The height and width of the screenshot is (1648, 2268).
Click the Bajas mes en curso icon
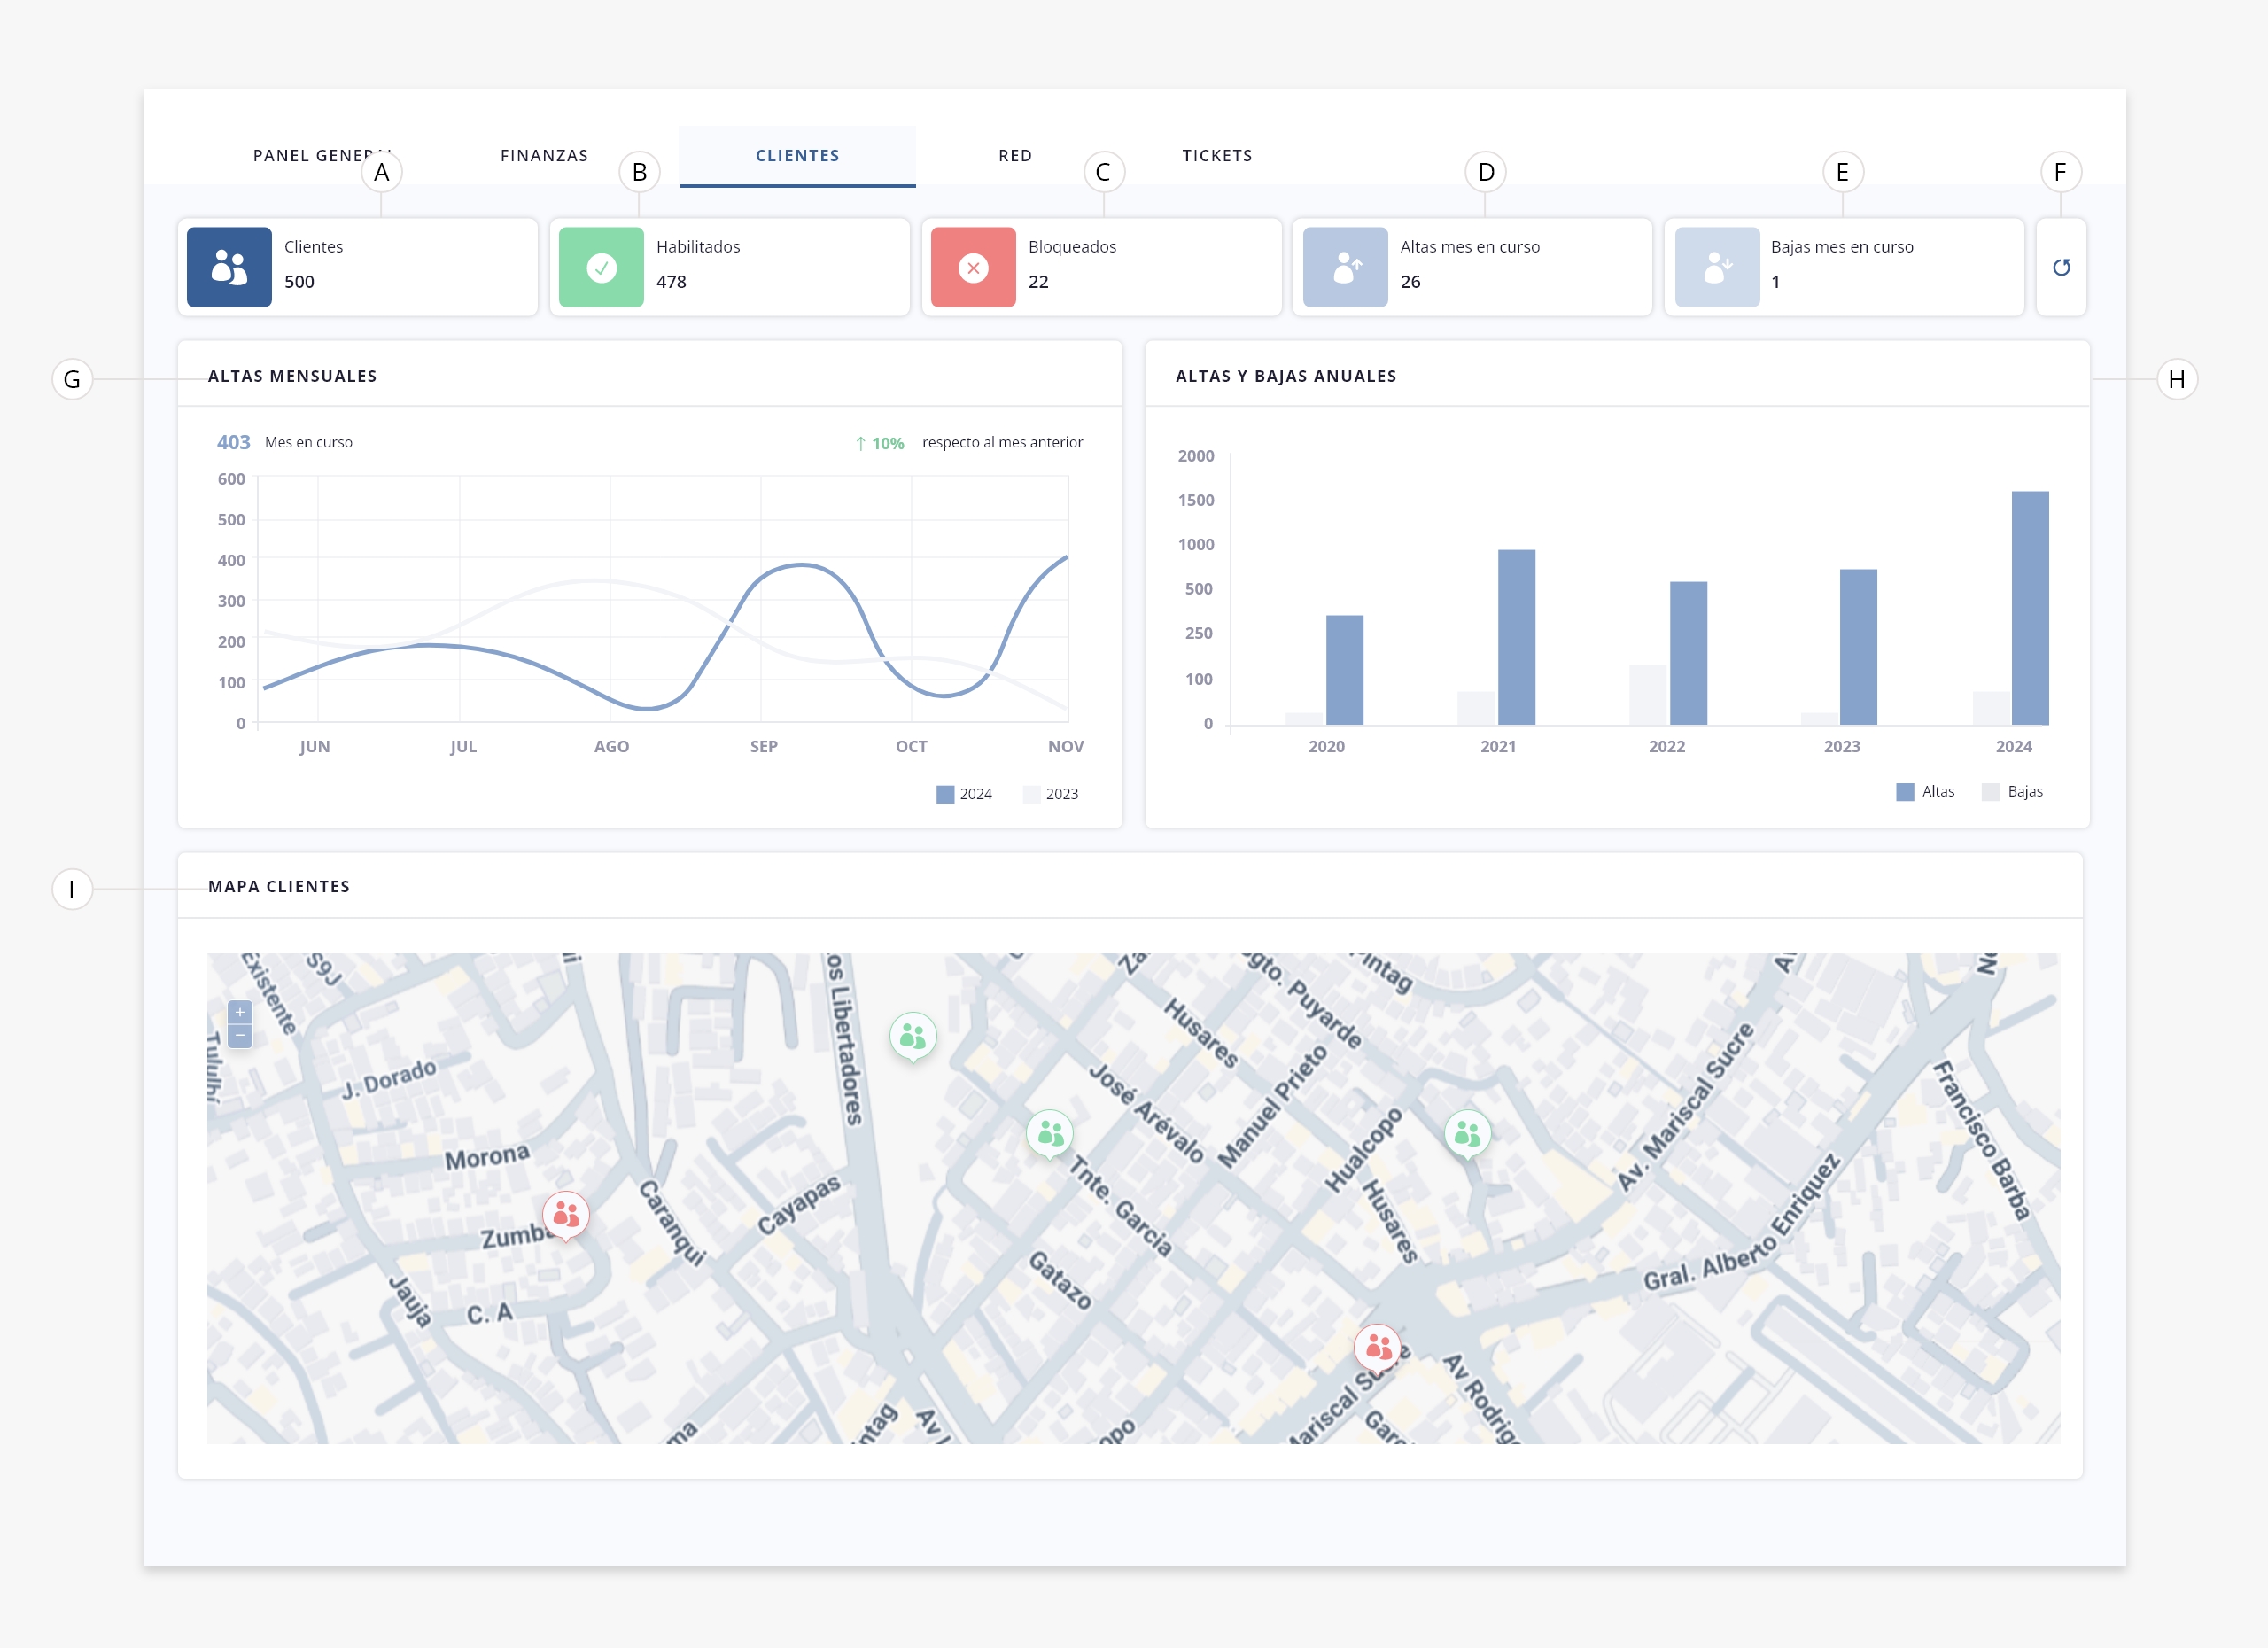click(x=1717, y=267)
